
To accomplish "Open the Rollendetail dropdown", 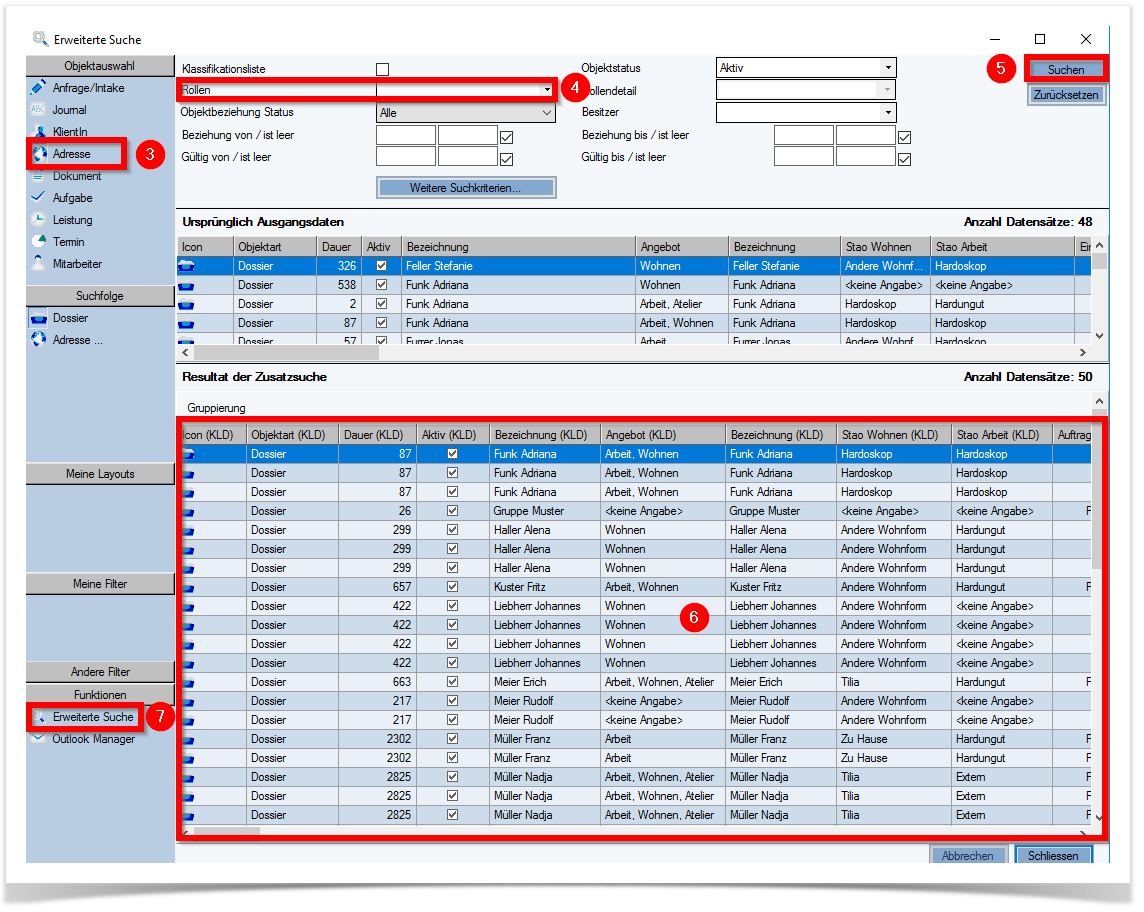I will click(887, 90).
